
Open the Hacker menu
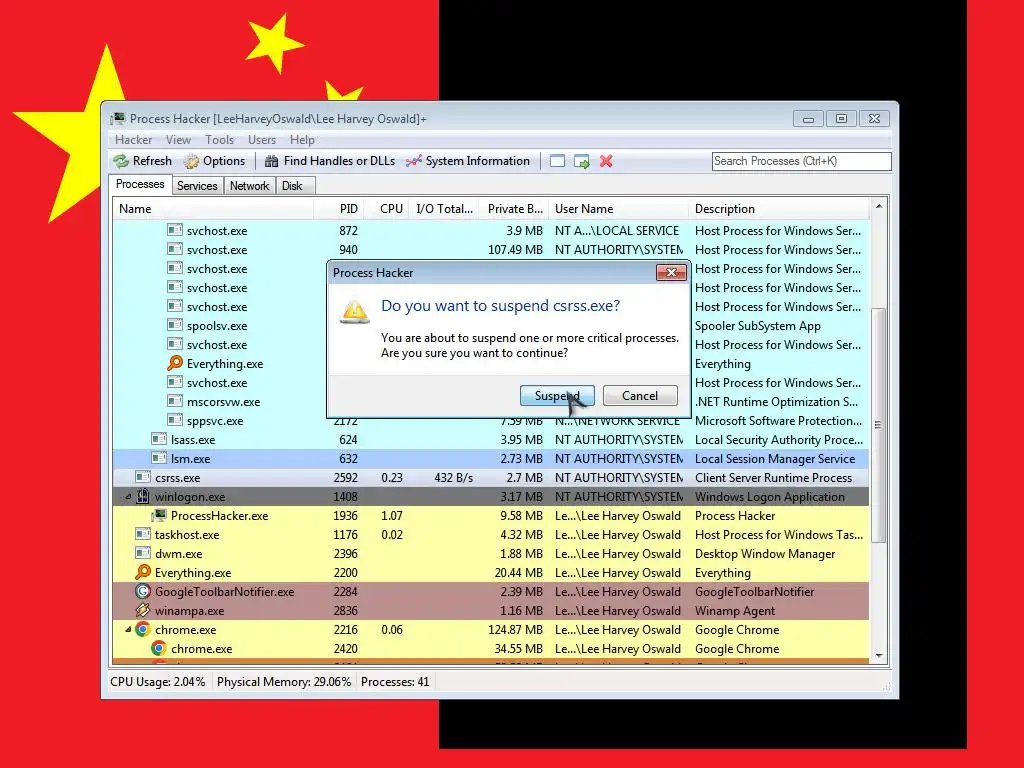coord(133,140)
